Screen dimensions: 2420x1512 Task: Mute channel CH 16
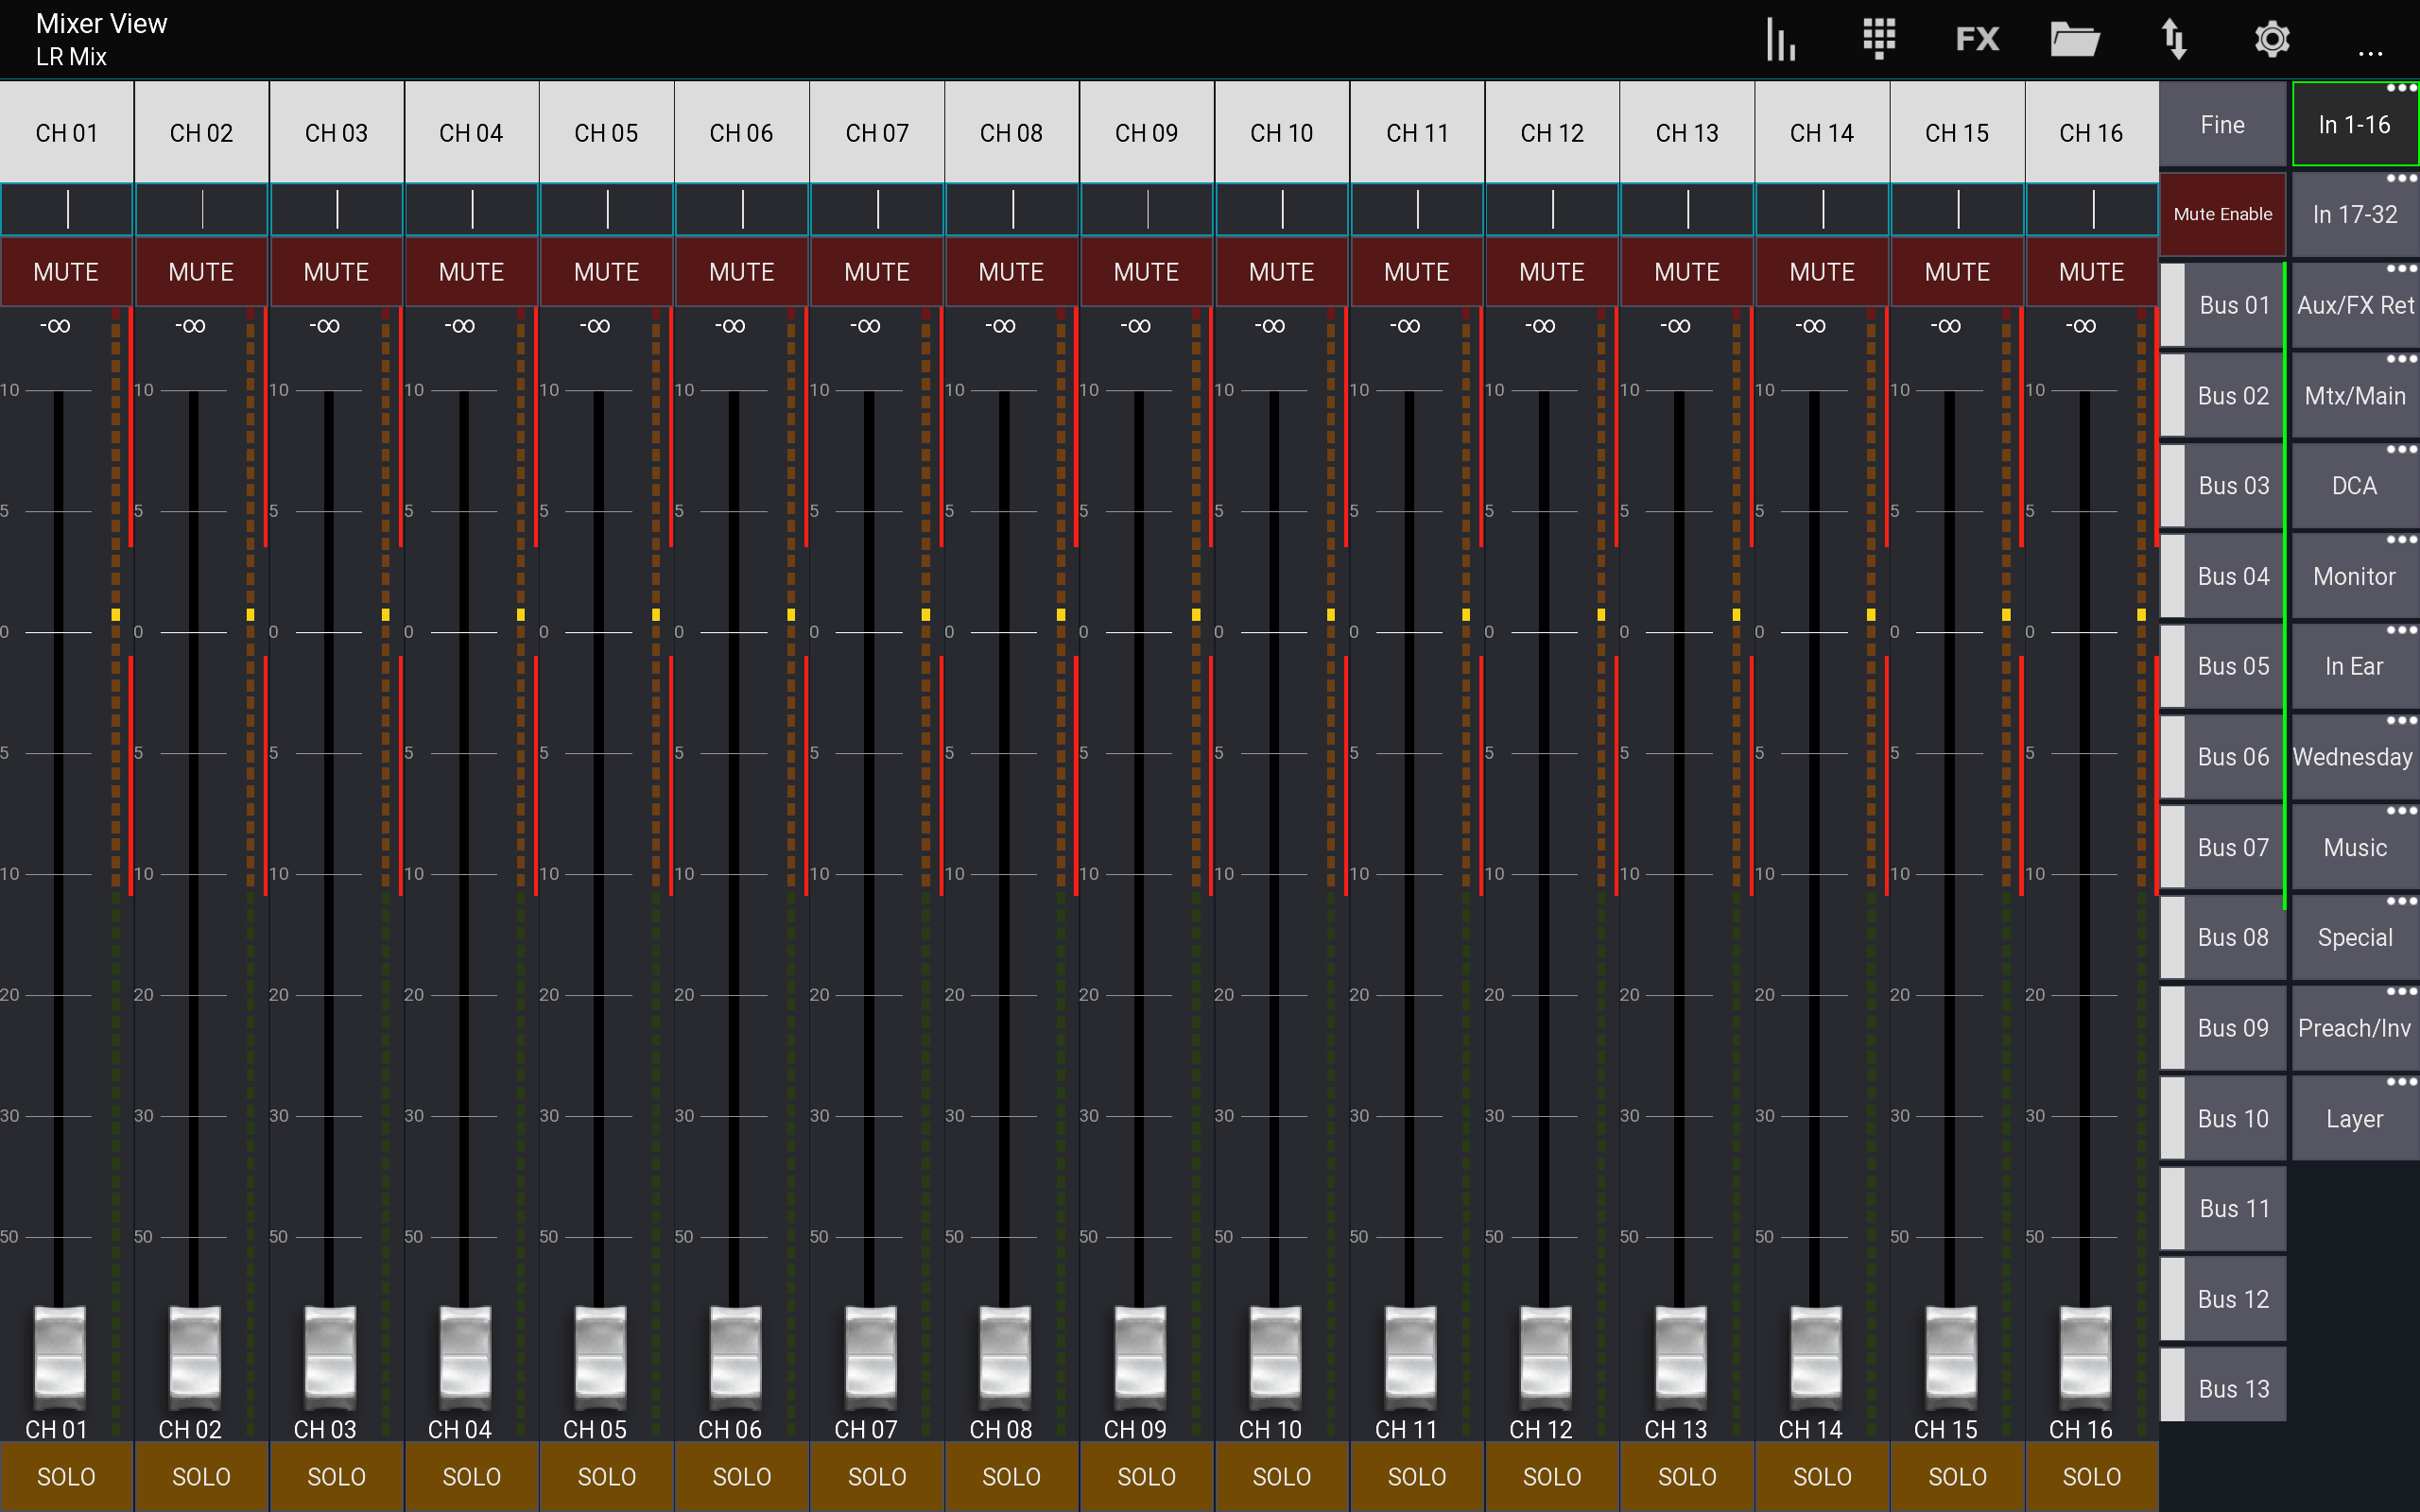click(2092, 272)
